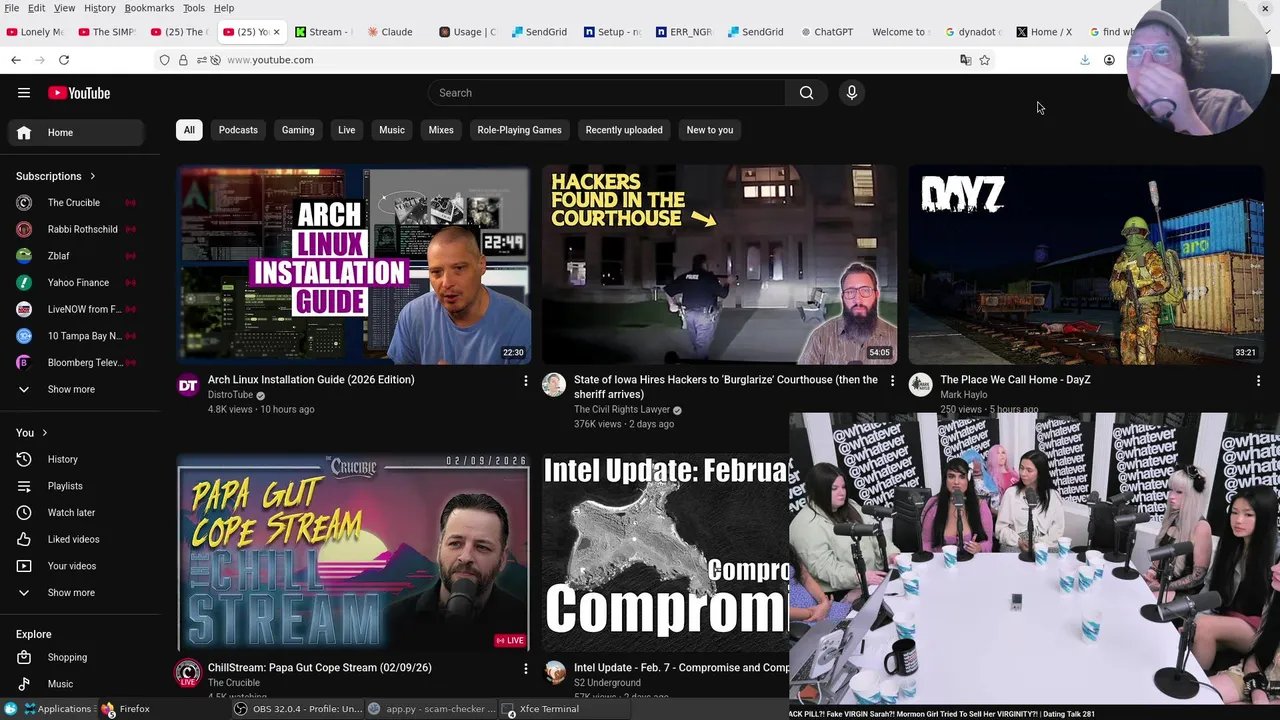The width and height of the screenshot is (1280, 720).
Task: Click The Civil Rights Lawyer avatar
Action: point(553,385)
